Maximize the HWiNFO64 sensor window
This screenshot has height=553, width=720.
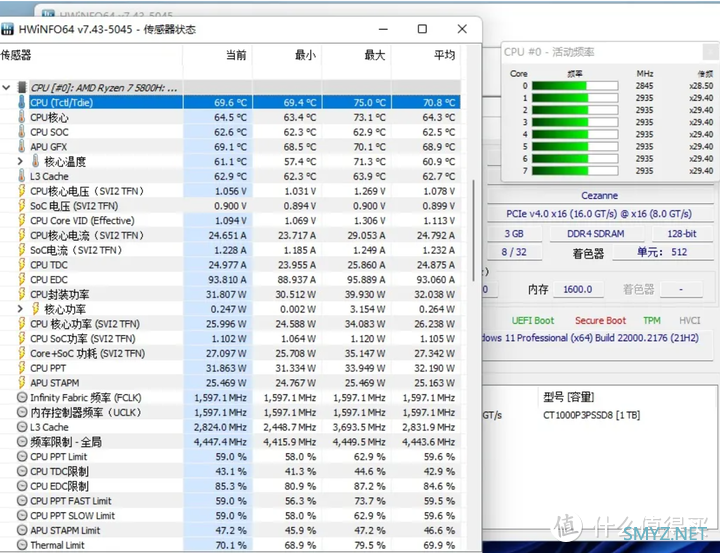422,29
